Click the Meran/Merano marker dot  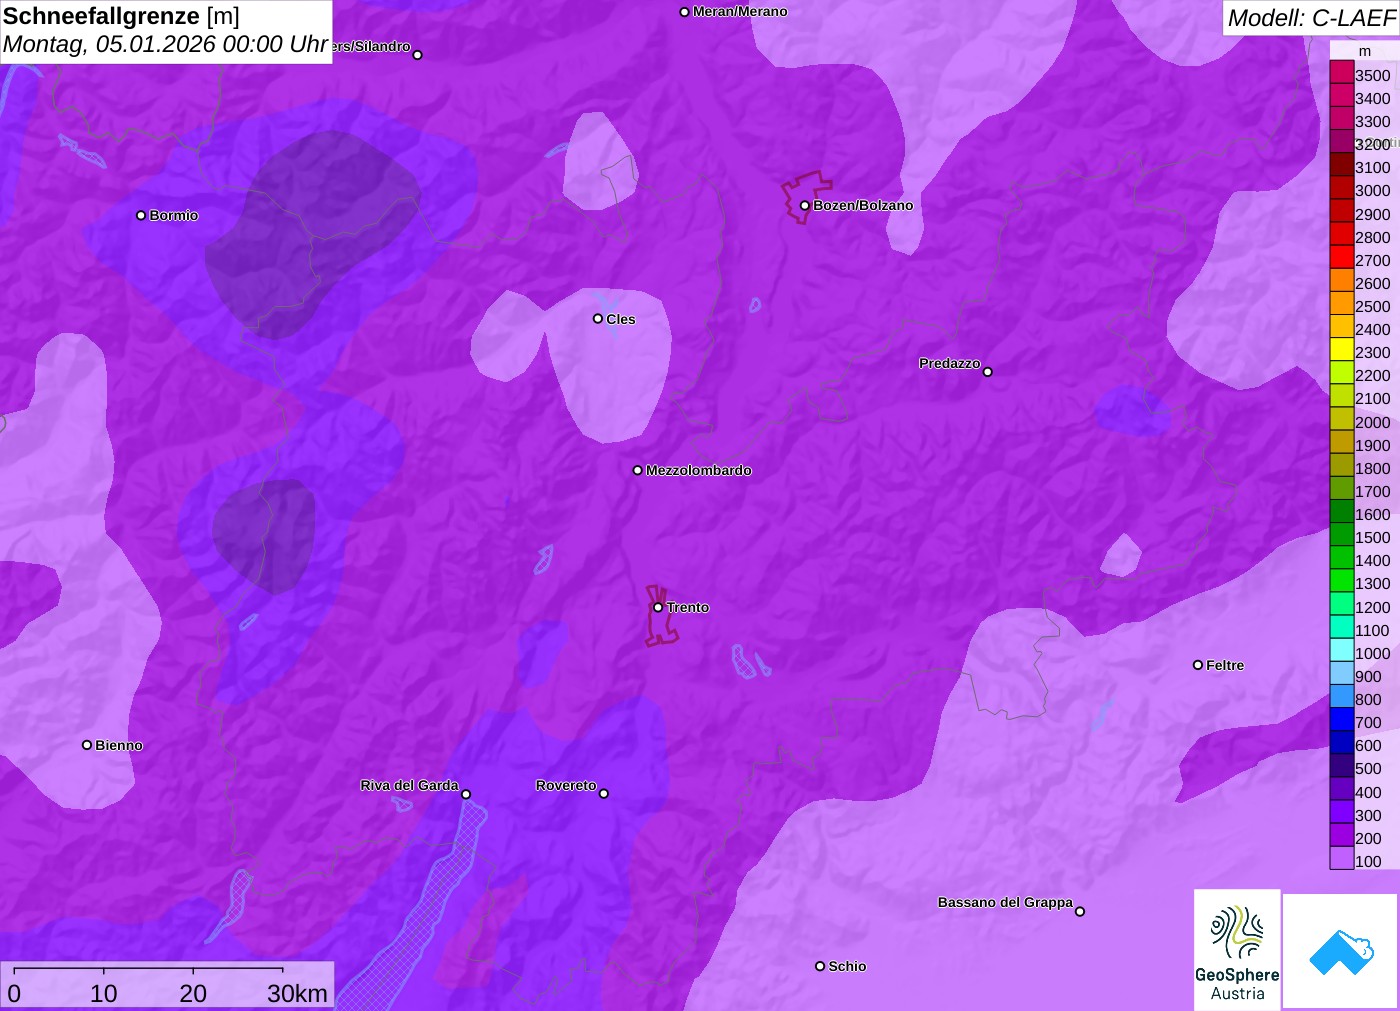[x=684, y=12]
